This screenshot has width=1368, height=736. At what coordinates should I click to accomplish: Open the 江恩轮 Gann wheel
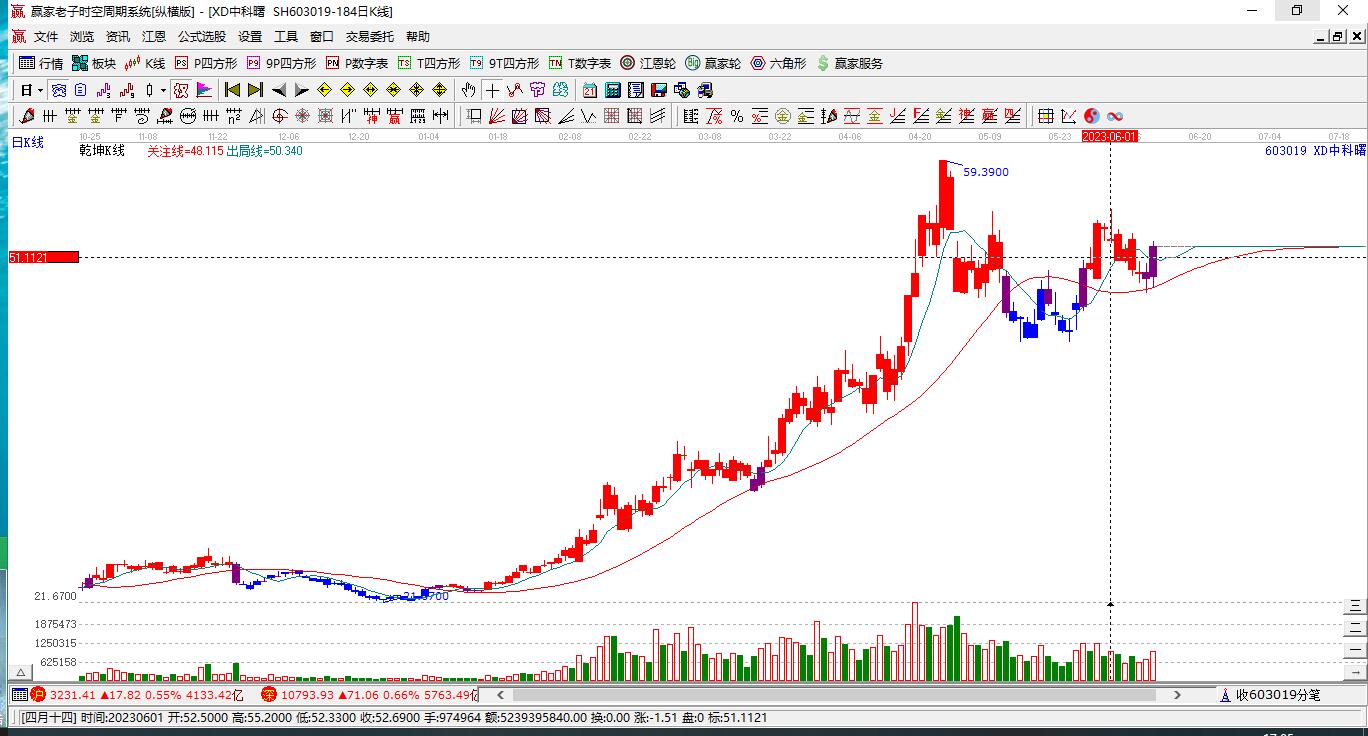pyautogui.click(x=648, y=63)
